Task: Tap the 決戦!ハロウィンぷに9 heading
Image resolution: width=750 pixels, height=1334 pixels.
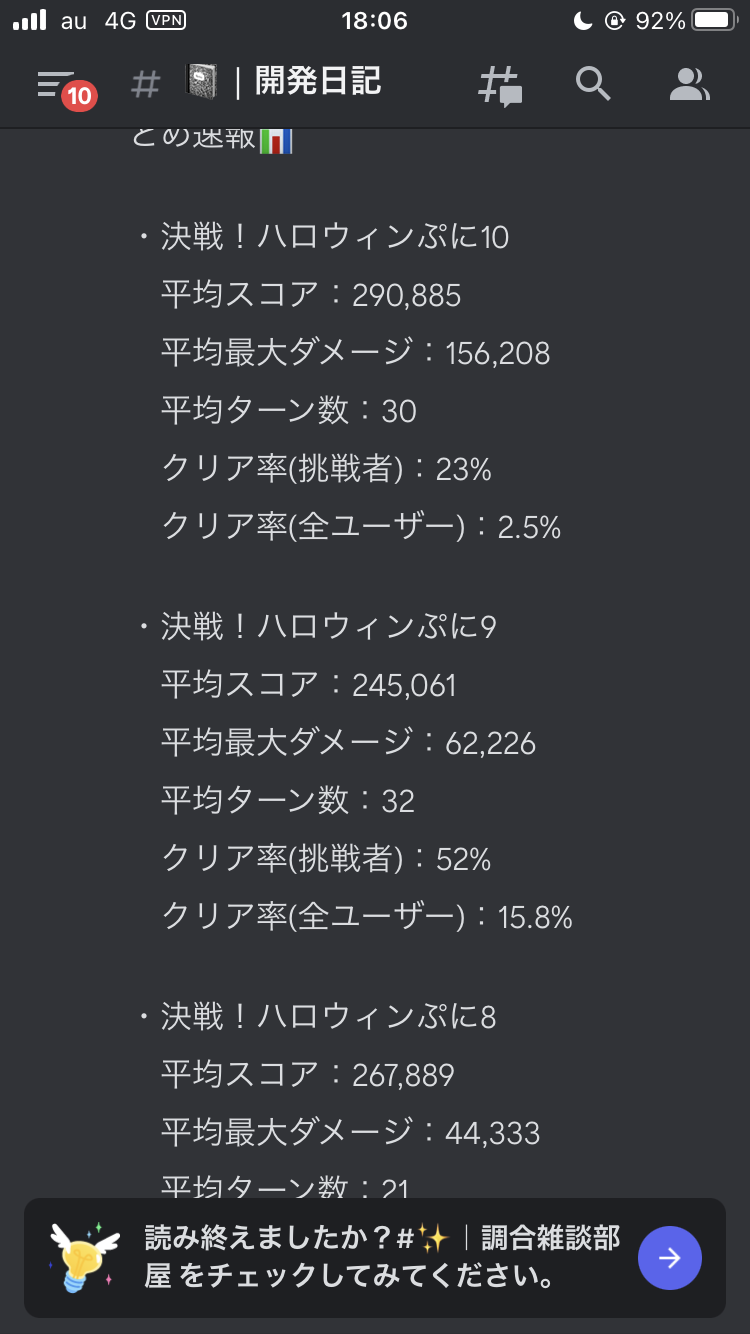Action: point(329,627)
